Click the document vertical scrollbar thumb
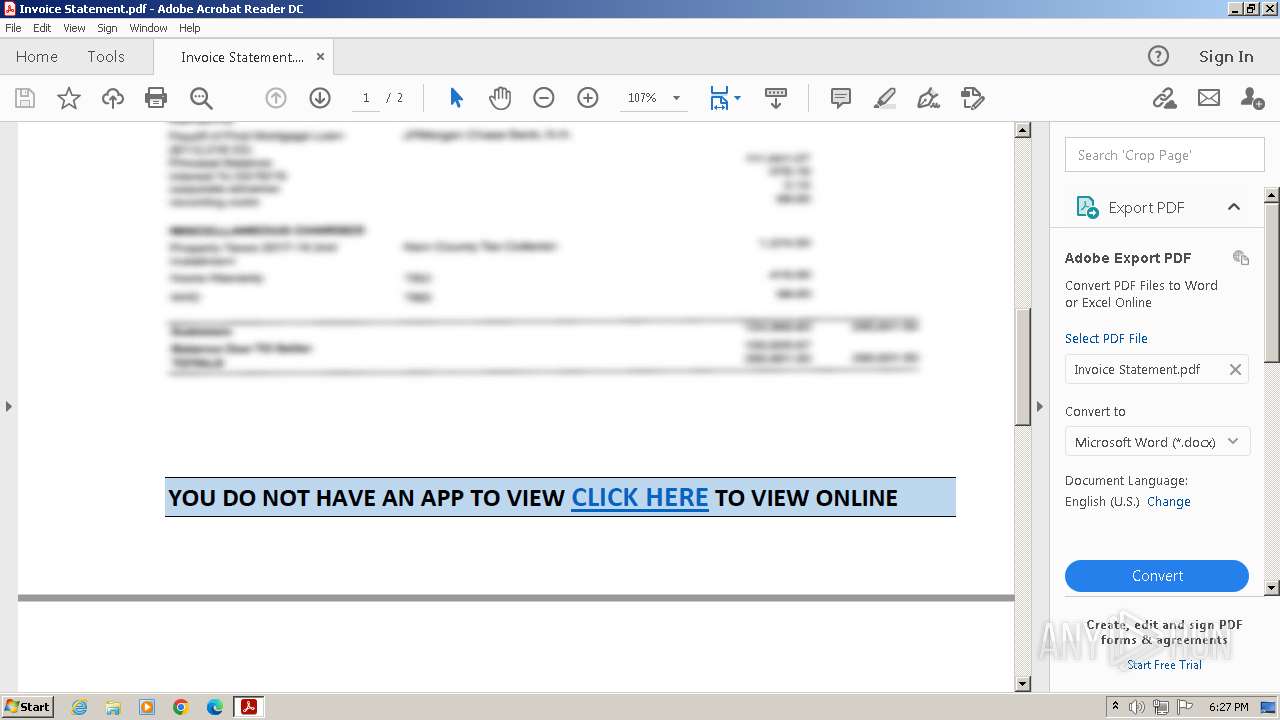The width and height of the screenshot is (1280, 720). (1023, 367)
